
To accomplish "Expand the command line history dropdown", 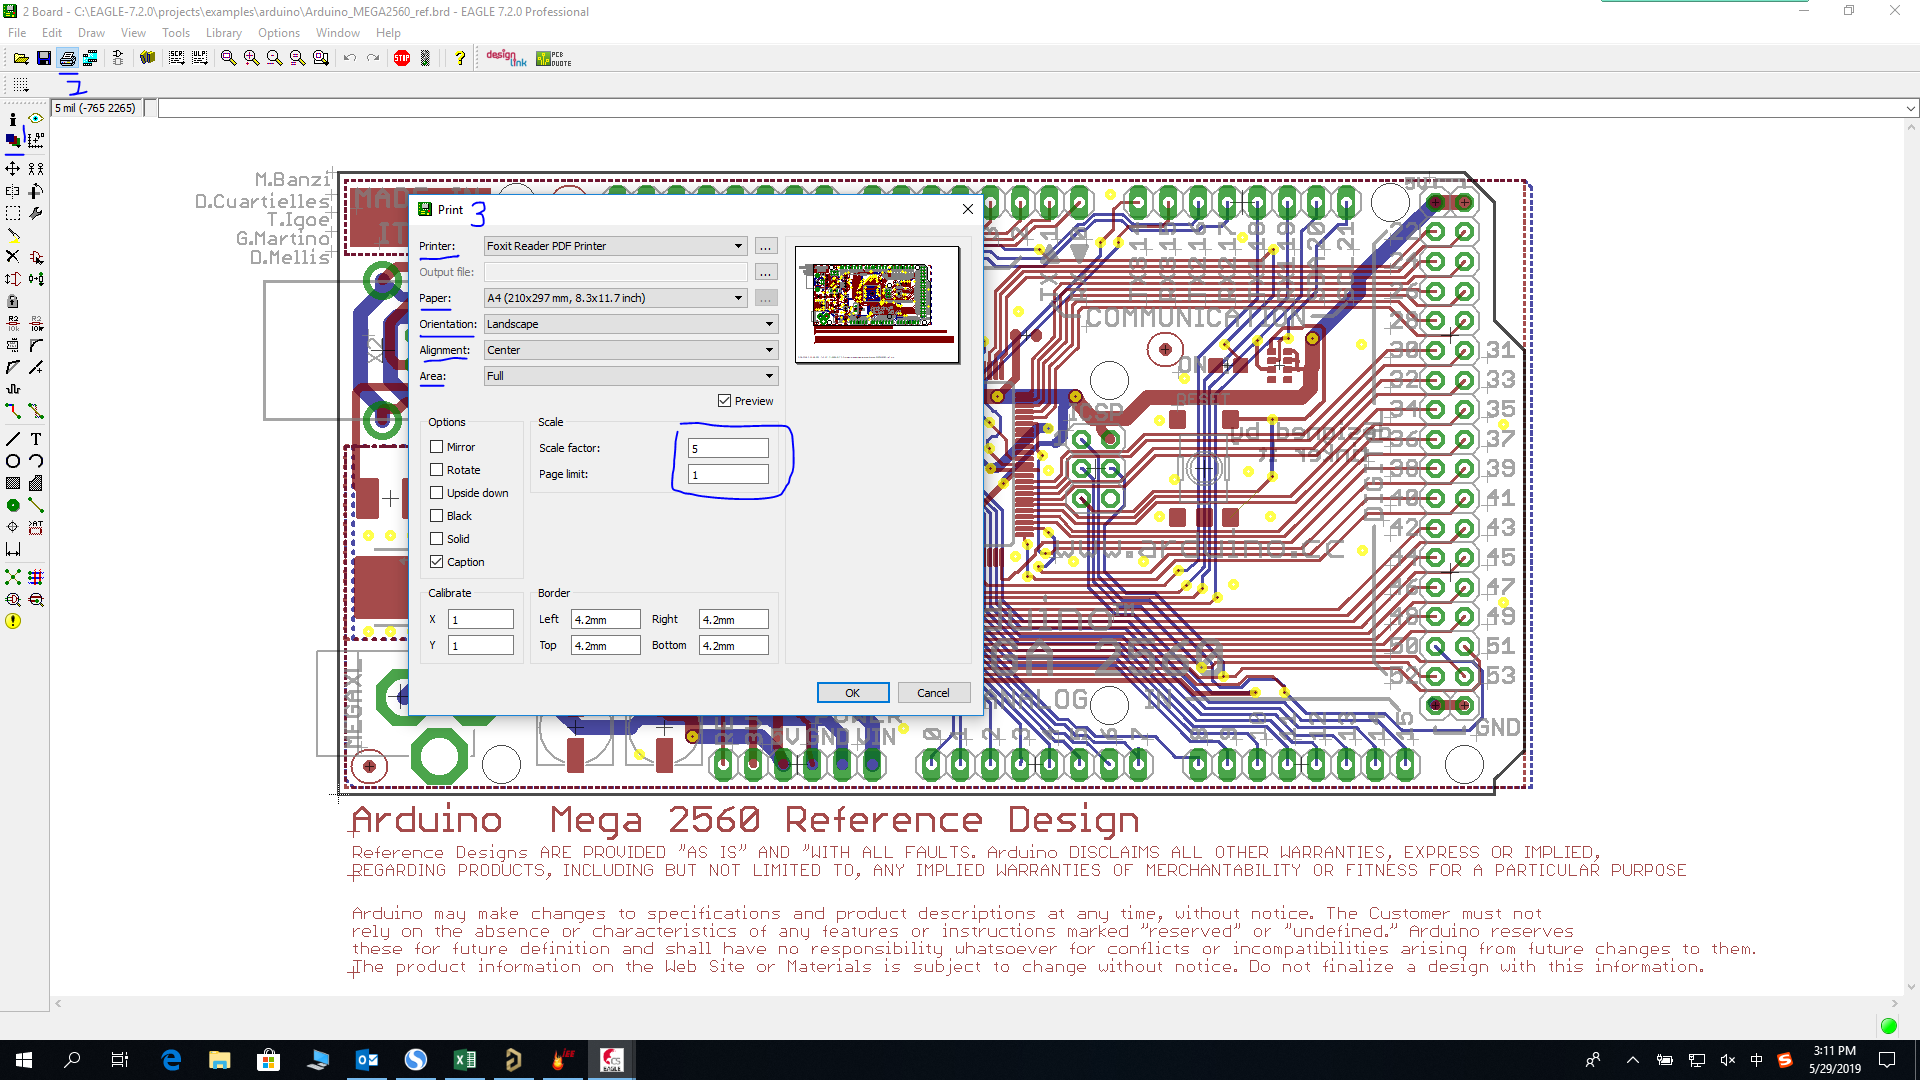I will pyautogui.click(x=1910, y=108).
